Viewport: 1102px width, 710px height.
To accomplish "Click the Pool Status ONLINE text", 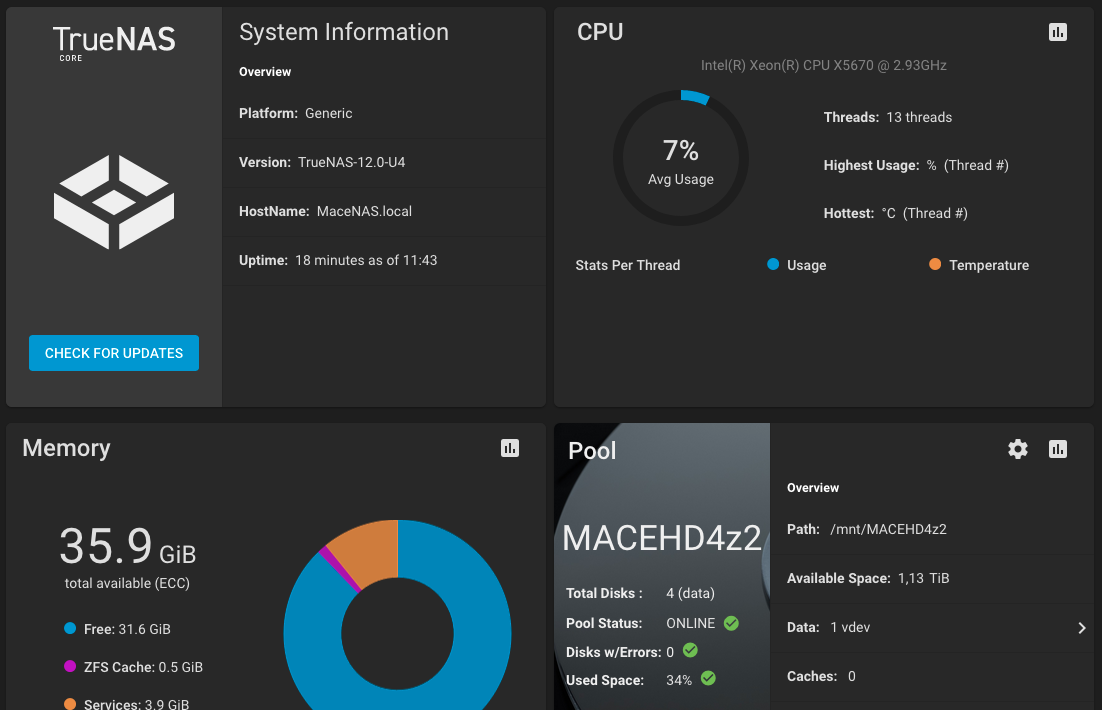I will click(691, 624).
